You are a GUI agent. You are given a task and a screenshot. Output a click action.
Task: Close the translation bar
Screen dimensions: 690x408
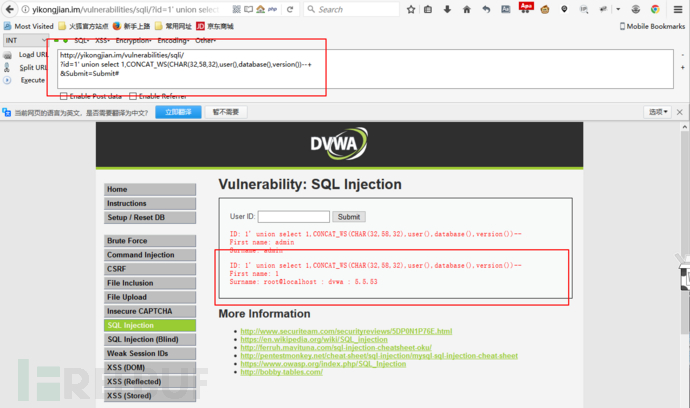point(680,112)
